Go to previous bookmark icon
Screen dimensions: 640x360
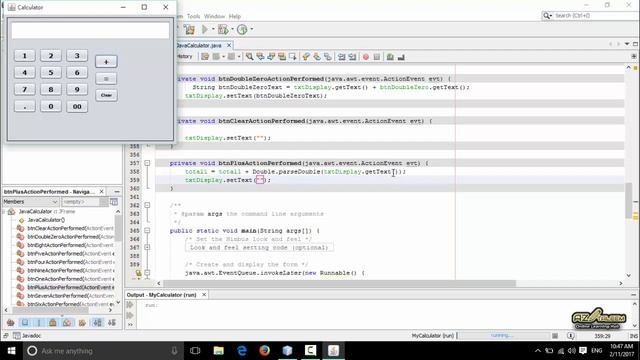[306, 57]
